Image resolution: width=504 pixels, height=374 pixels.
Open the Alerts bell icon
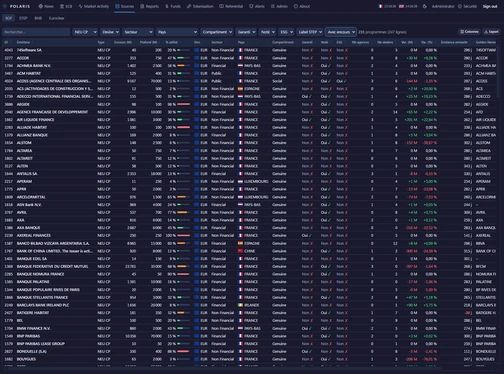tap(251, 6)
